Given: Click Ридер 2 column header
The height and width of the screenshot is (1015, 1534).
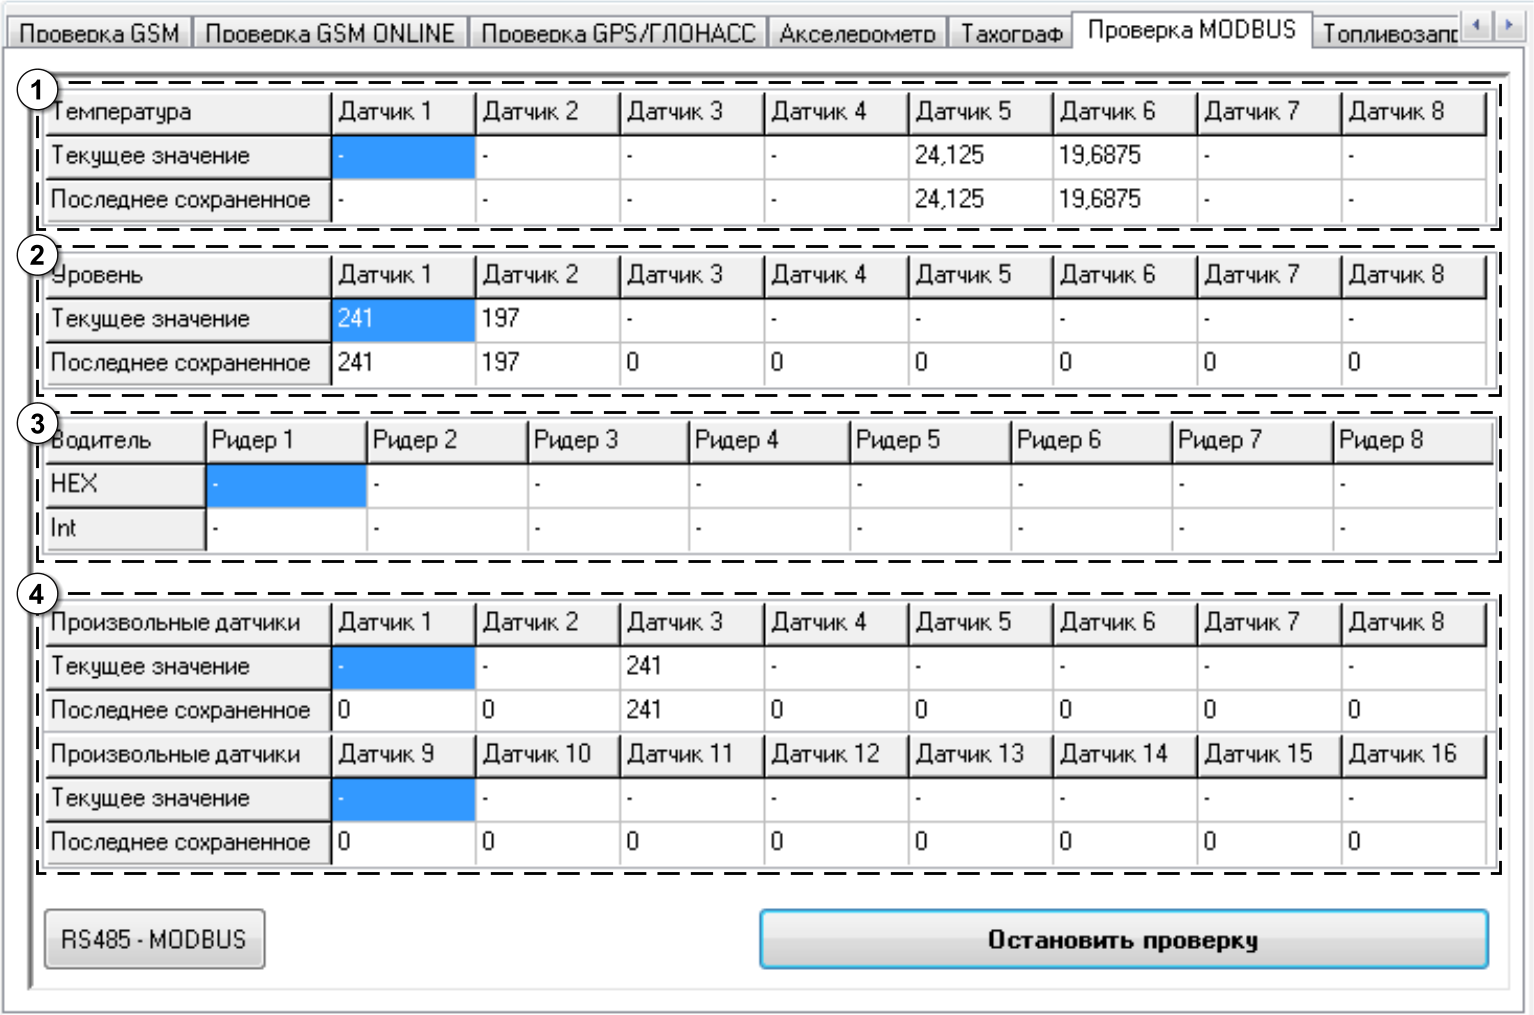Looking at the screenshot, I should point(447,440).
